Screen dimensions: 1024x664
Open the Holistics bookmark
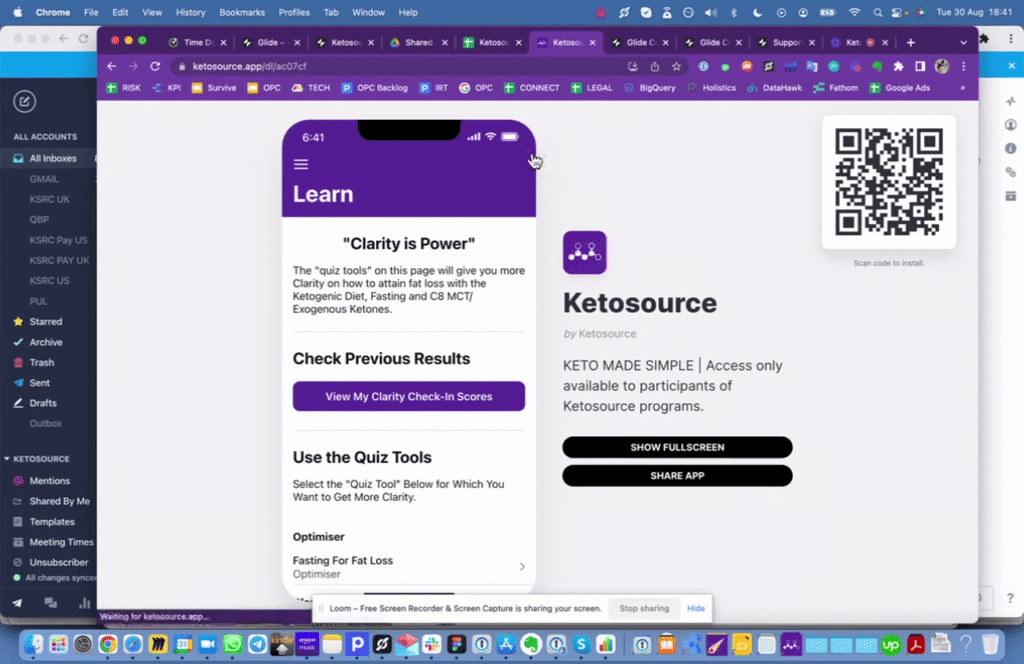(x=712, y=87)
